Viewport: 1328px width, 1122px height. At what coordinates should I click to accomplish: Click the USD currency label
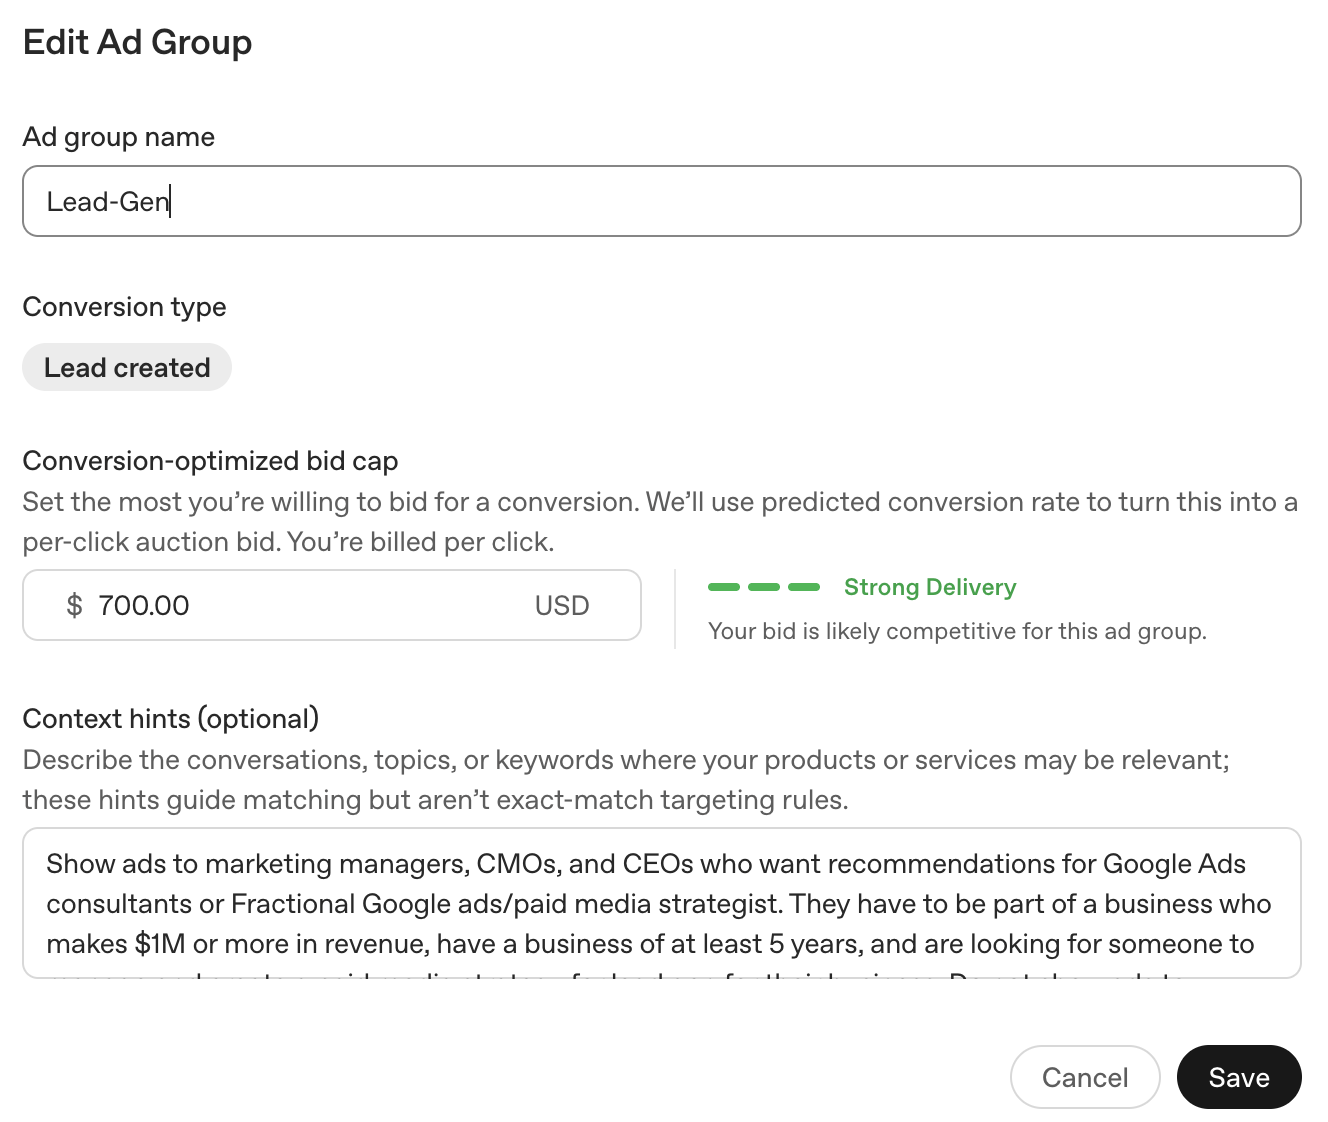pos(562,606)
